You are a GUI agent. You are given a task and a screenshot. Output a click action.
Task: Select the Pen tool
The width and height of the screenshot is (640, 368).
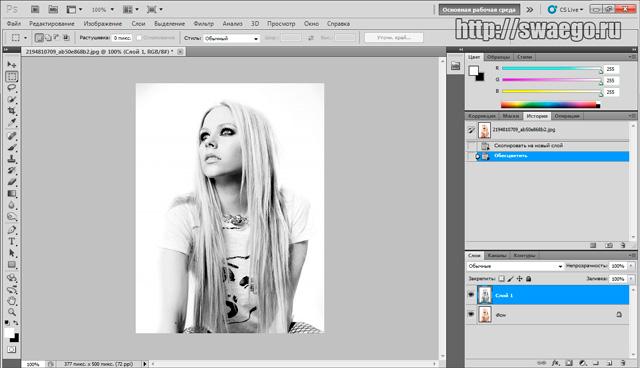(11, 230)
